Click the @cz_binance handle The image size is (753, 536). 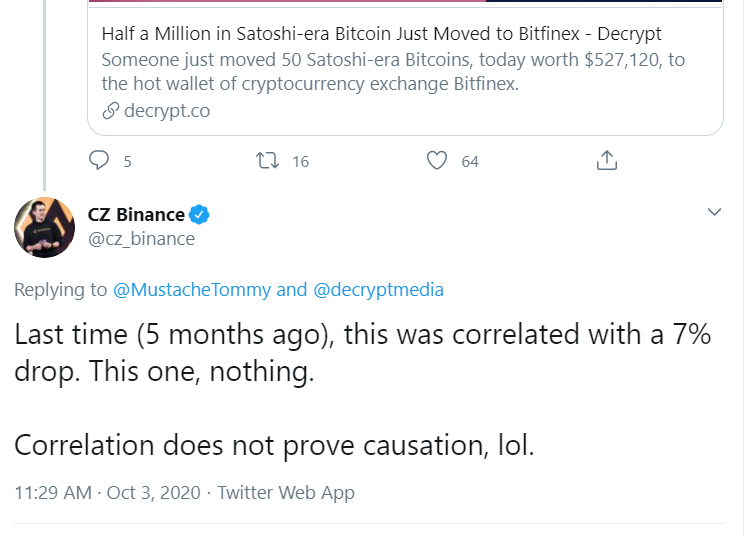141,239
